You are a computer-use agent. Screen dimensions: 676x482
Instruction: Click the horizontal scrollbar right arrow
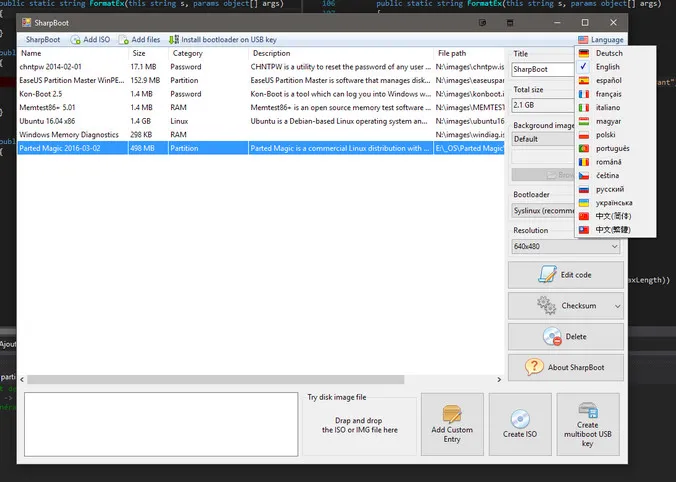[x=499, y=380]
